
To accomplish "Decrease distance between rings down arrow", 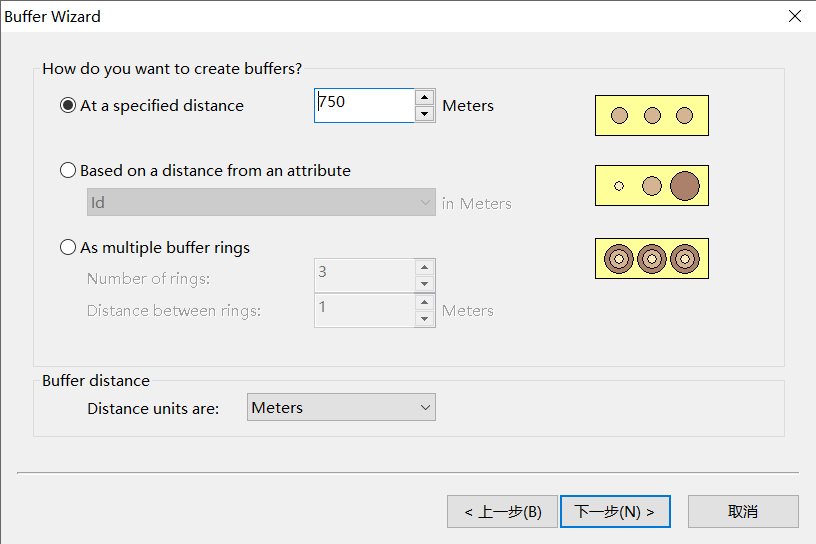I will [425, 319].
